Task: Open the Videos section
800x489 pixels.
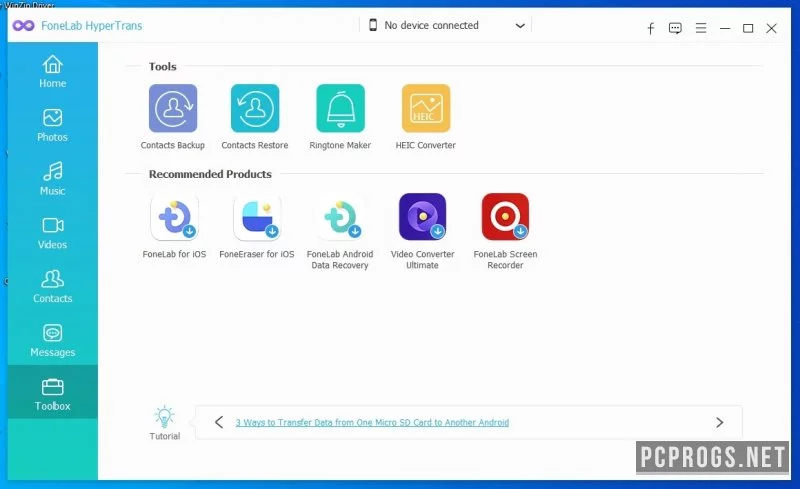Action: 53,233
